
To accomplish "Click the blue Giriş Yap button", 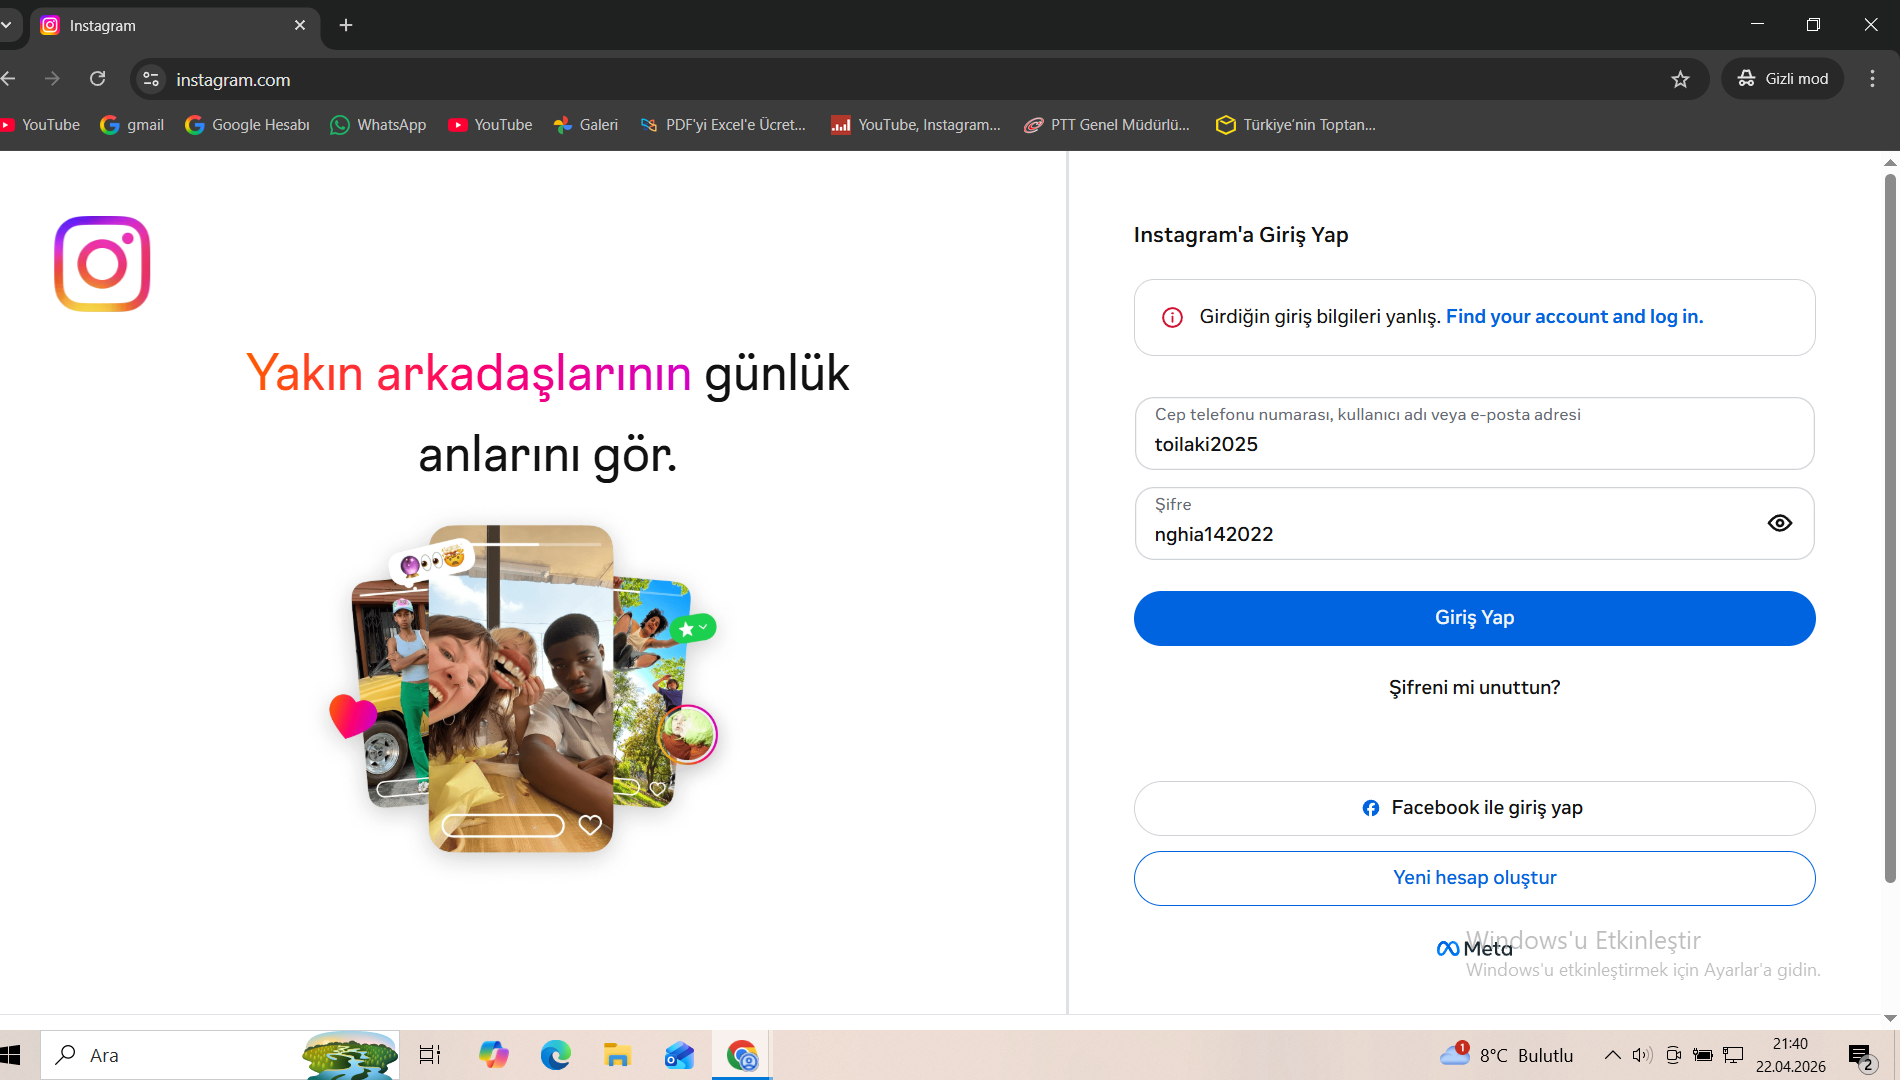I will 1474,618.
